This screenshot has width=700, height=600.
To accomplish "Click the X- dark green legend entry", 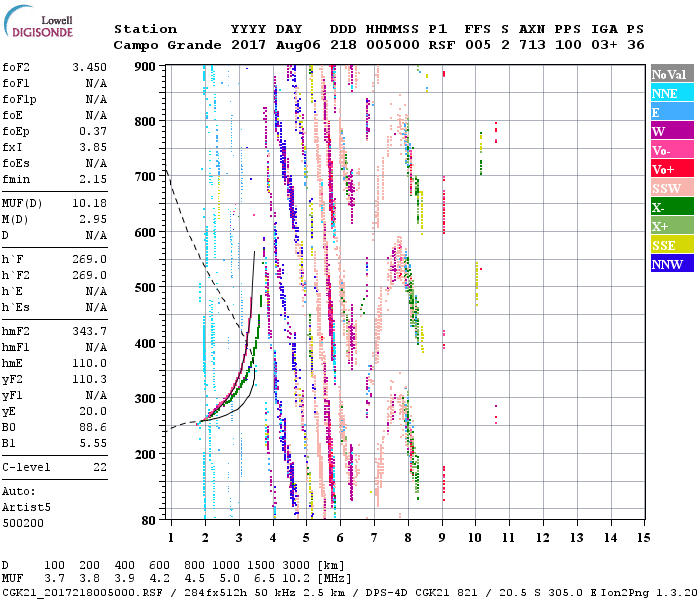I will click(x=671, y=207).
